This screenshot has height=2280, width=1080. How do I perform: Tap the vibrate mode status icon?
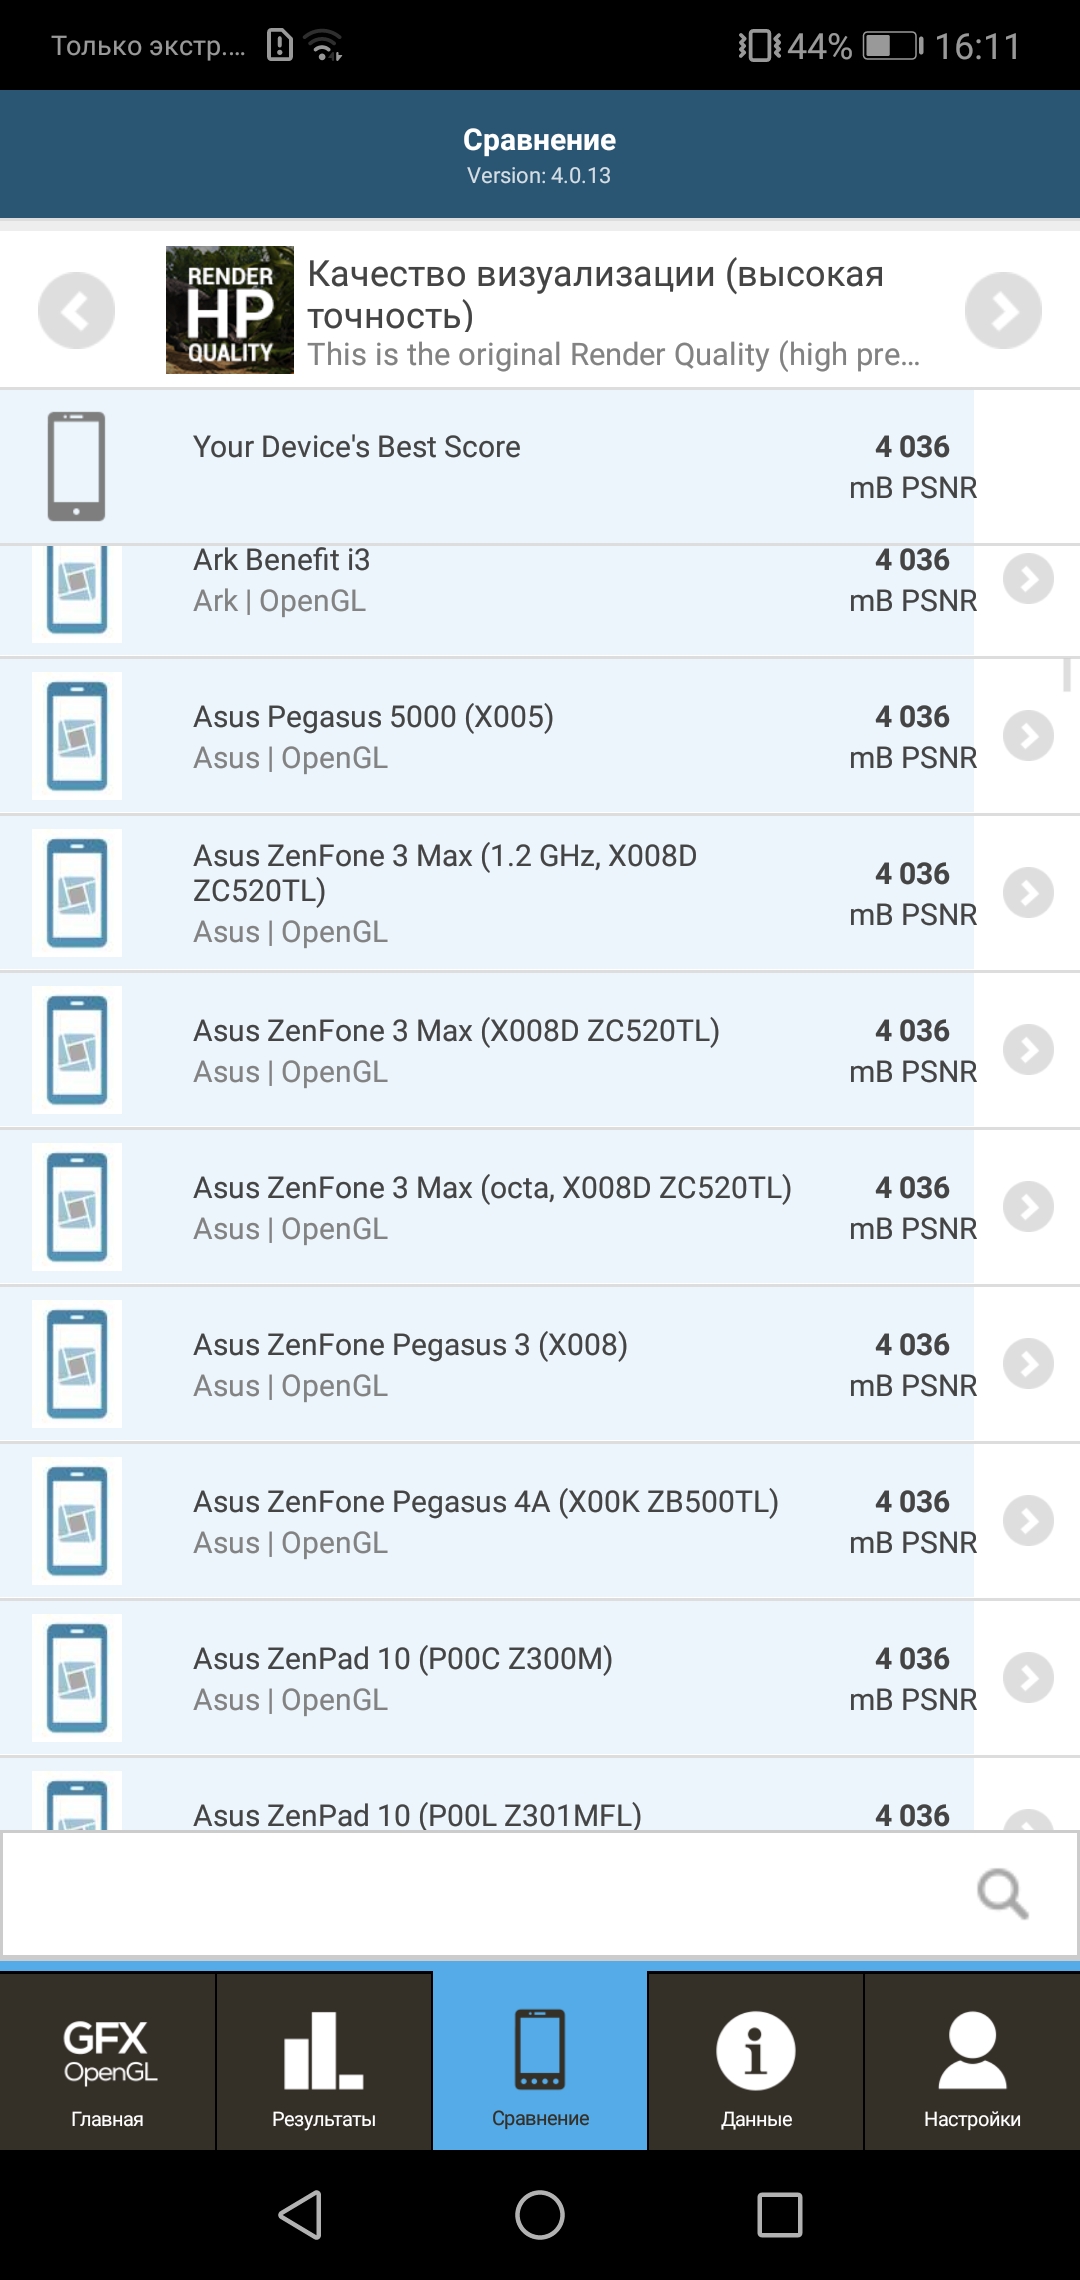click(x=760, y=45)
